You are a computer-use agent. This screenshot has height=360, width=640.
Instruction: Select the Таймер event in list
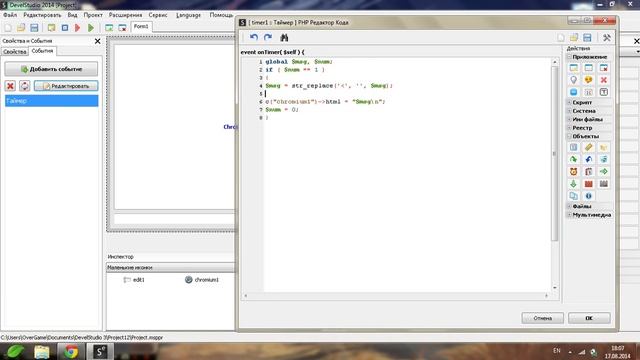click(x=51, y=101)
